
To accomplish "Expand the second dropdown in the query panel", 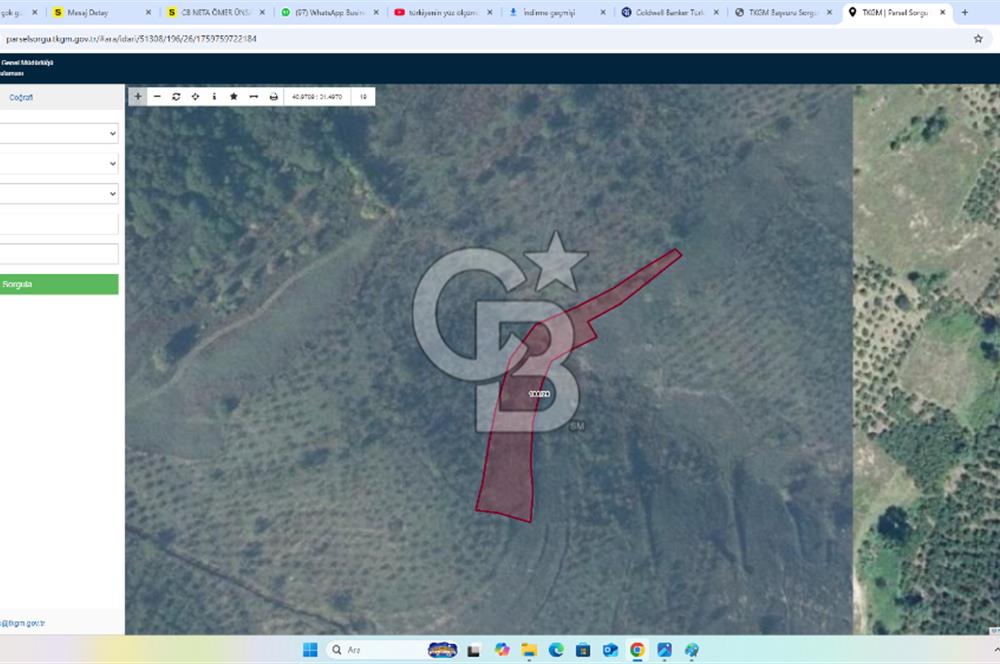I will click(x=59, y=163).
